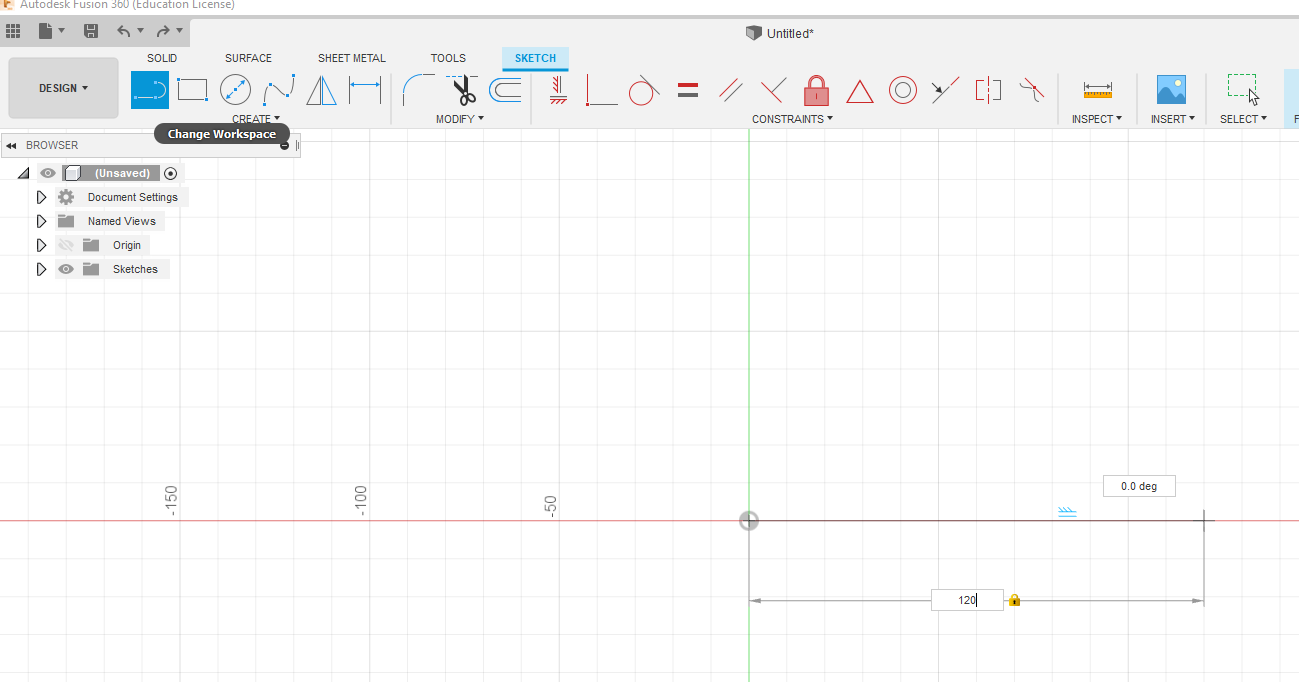
Task: Select the Sketch Dimension tool
Action: (365, 91)
